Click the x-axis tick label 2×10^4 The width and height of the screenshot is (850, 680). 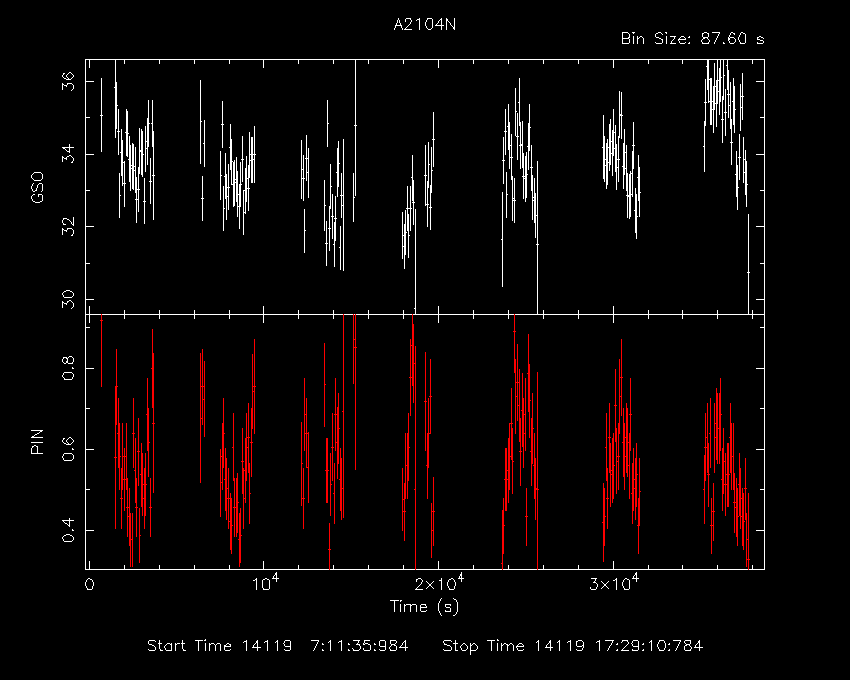438,583
